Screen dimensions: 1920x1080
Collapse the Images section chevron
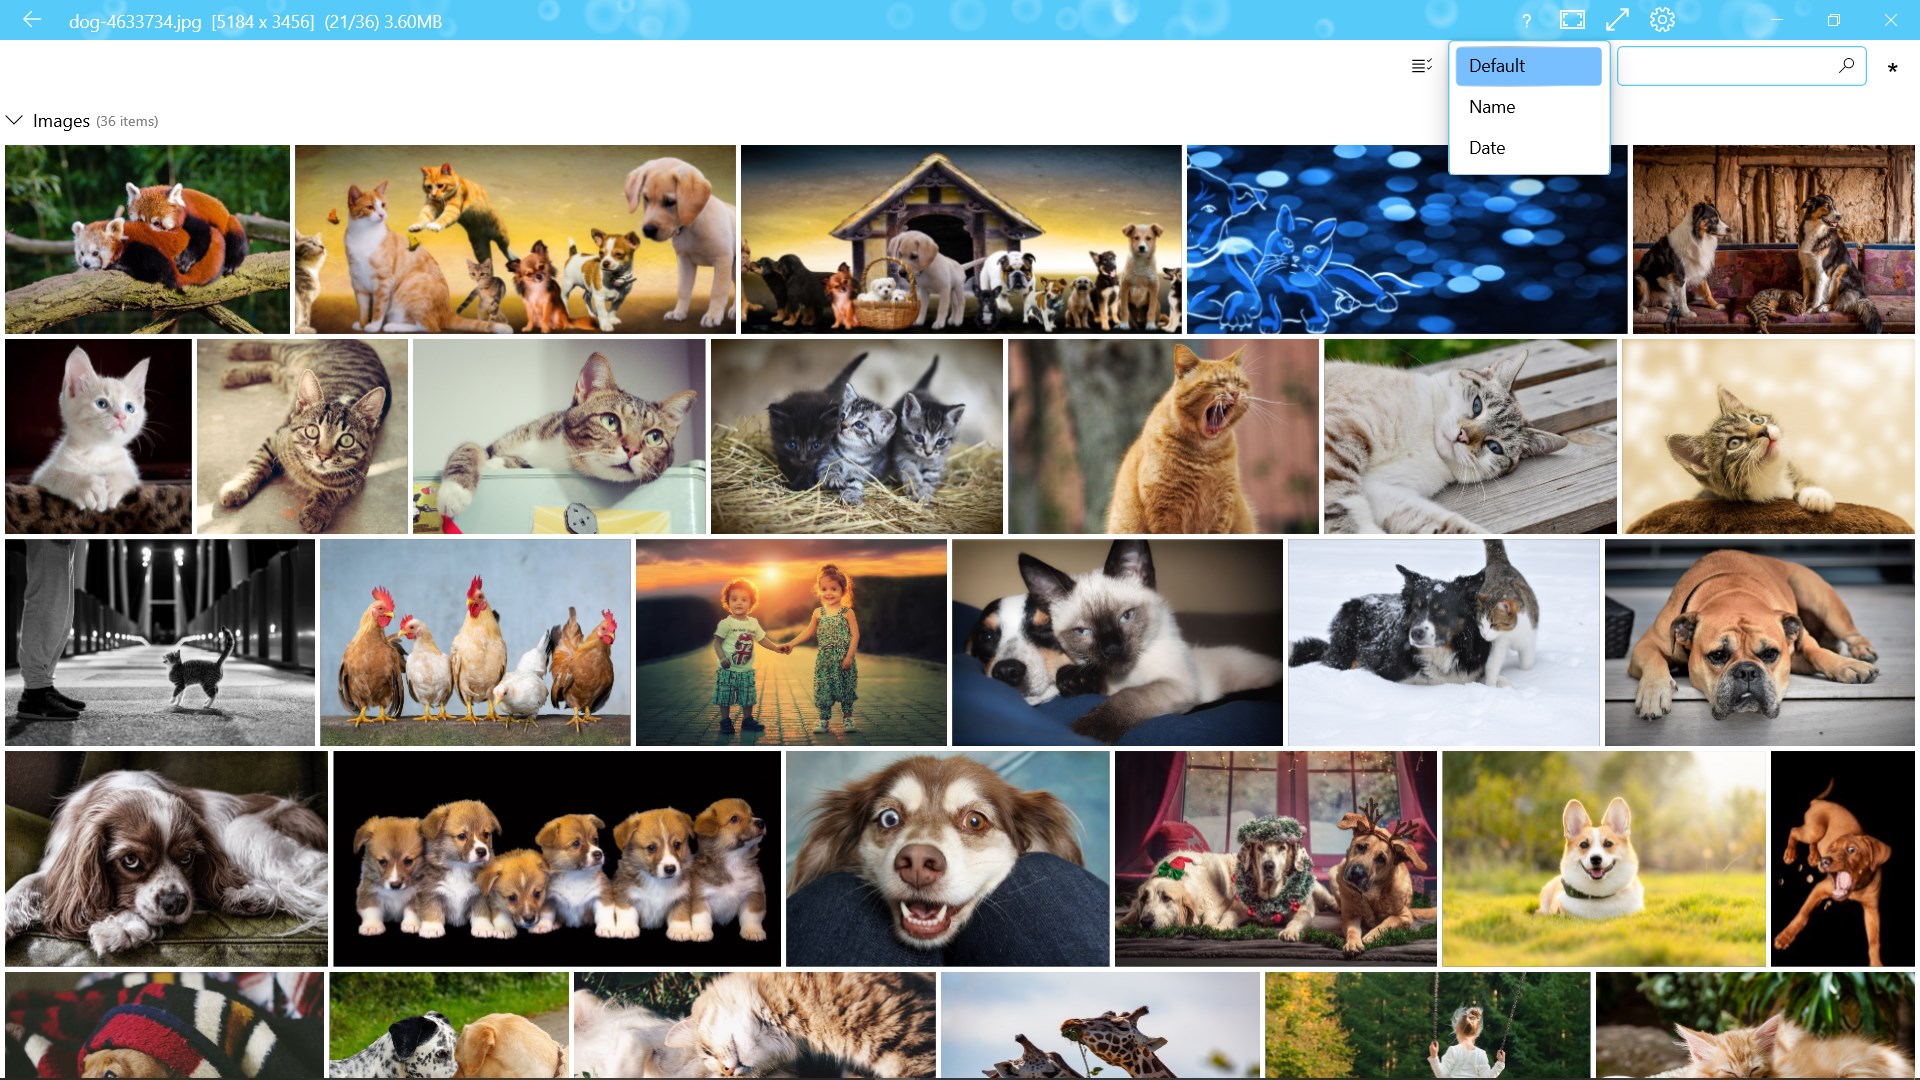click(x=14, y=120)
